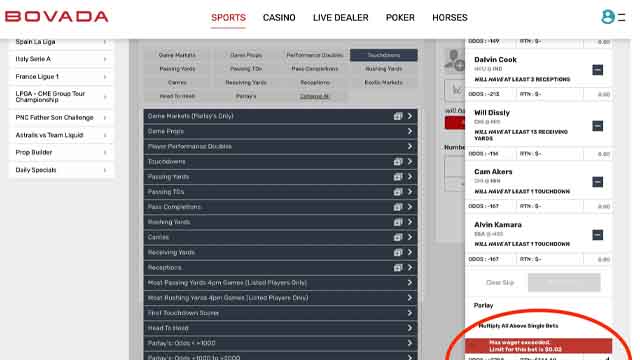
Task: Open the Casino tab
Action: 279,18
